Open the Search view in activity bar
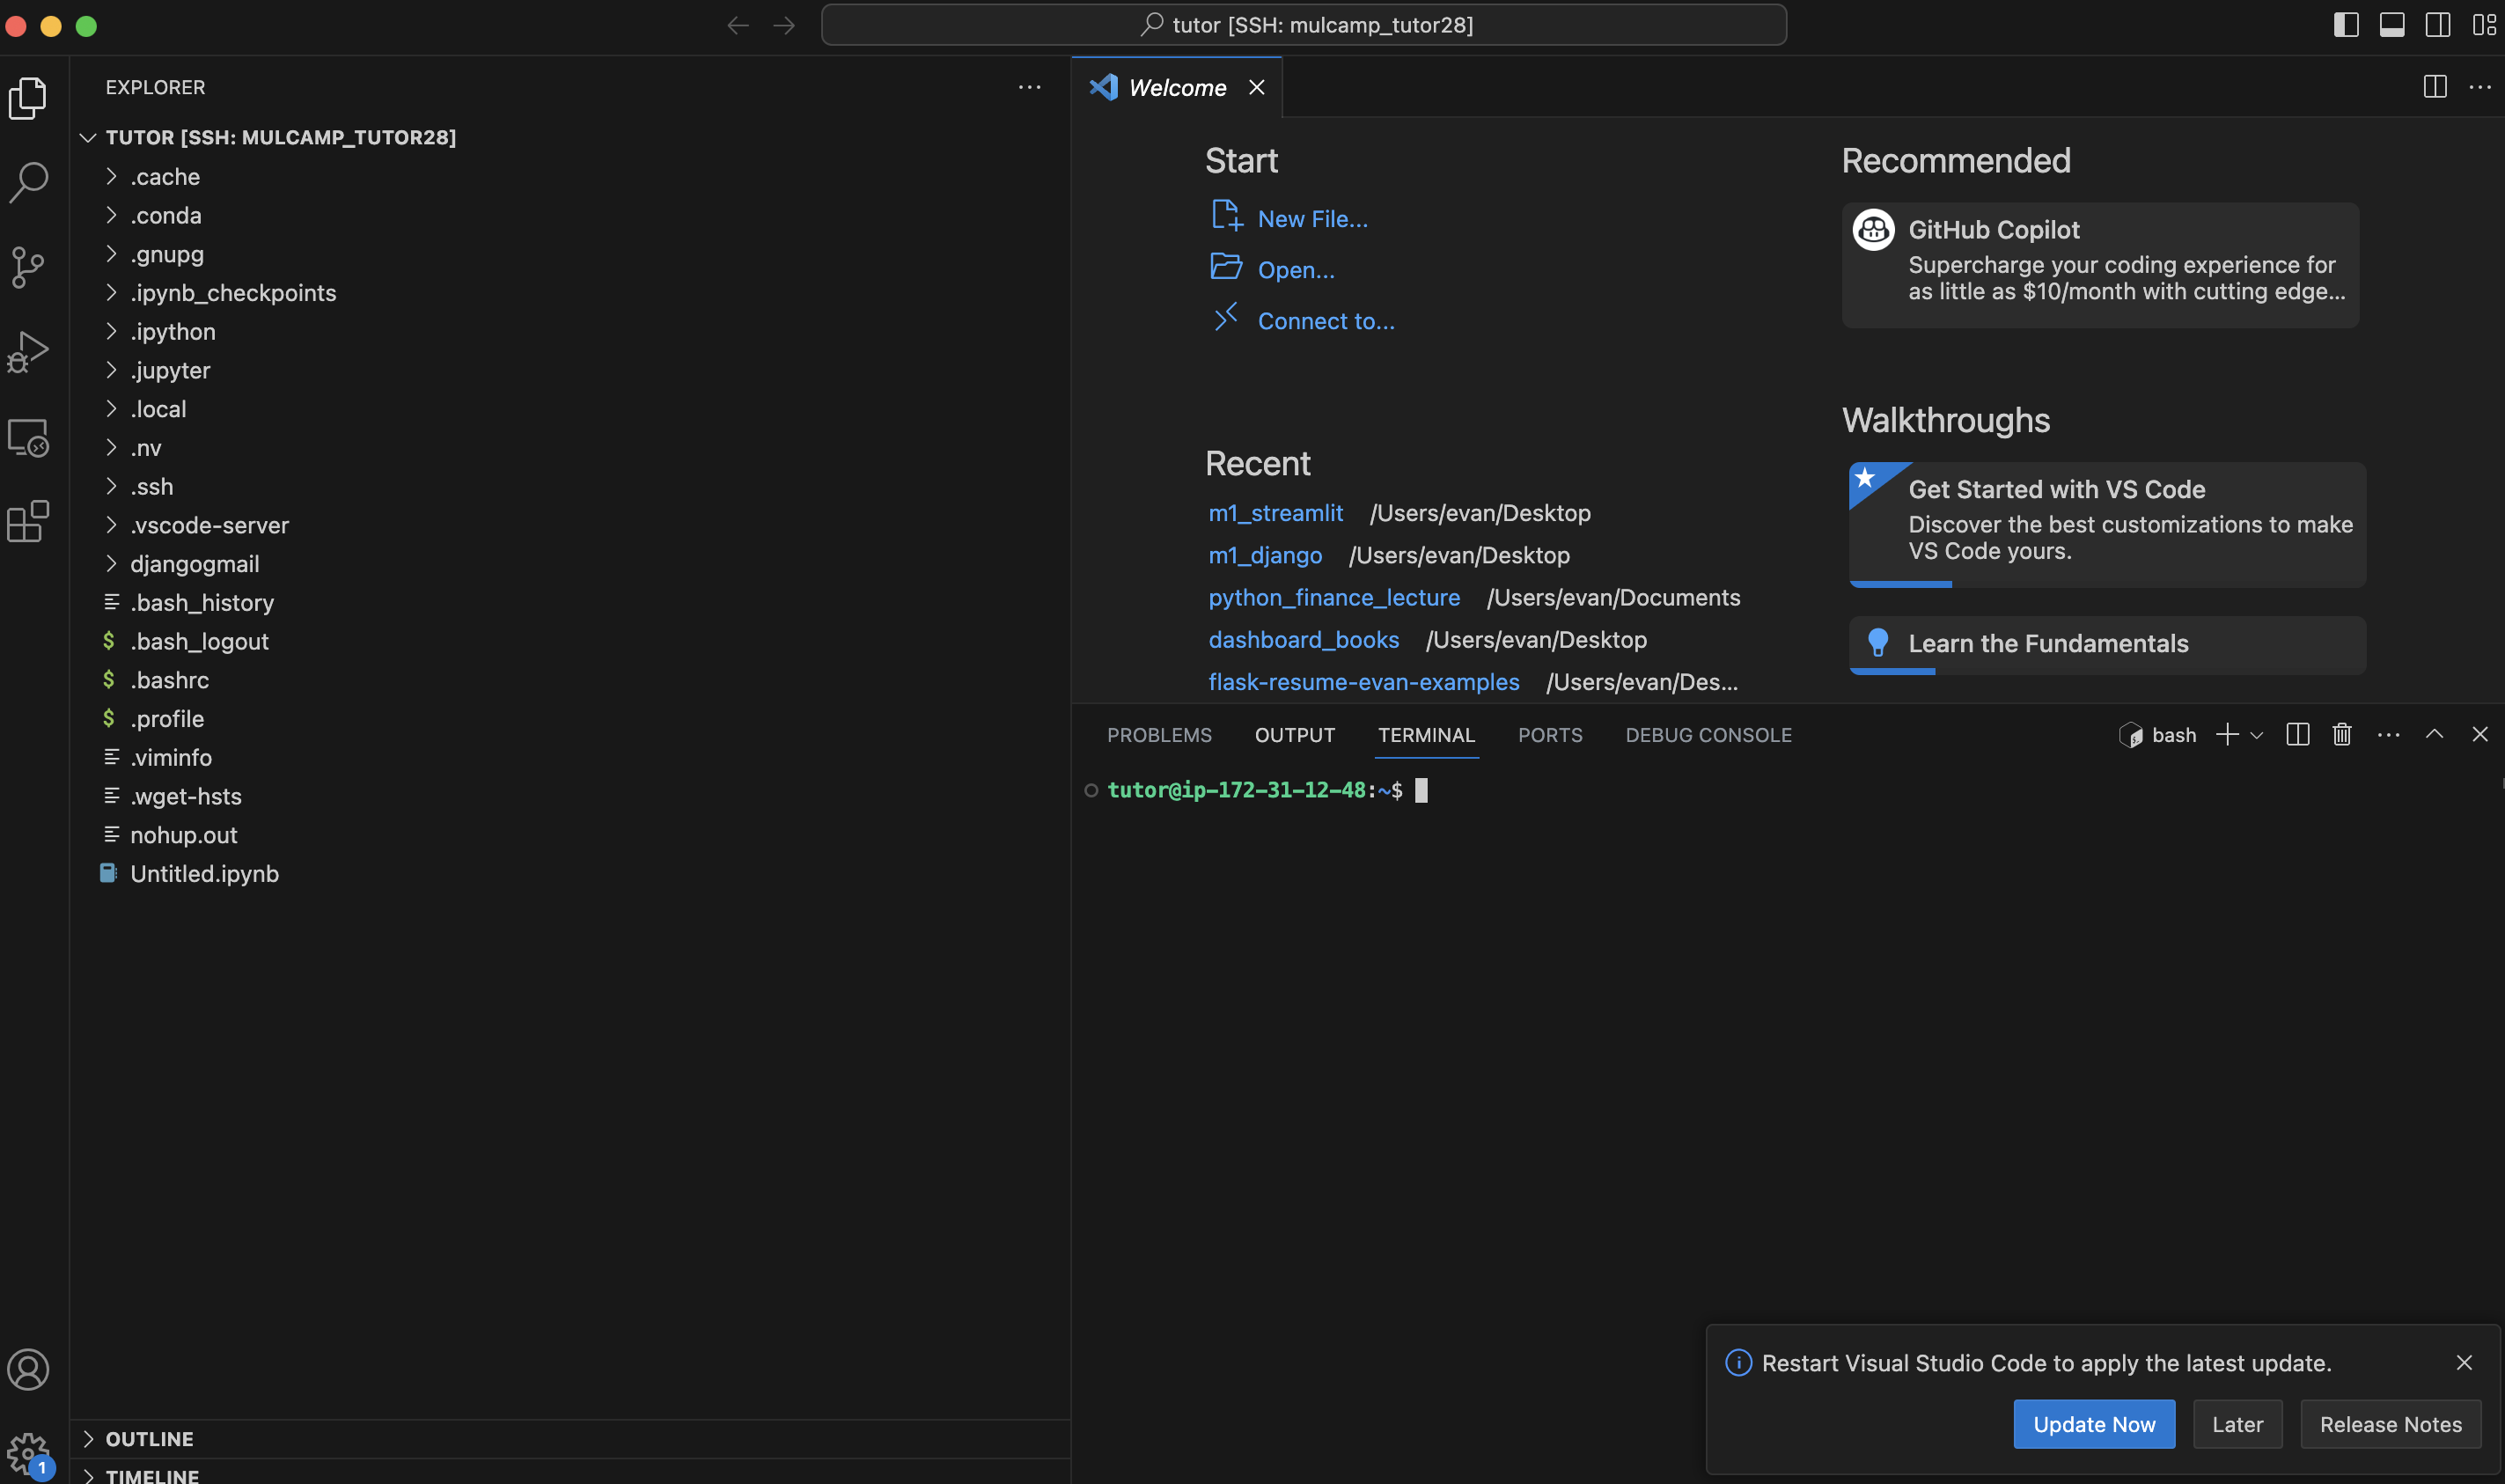This screenshot has width=2505, height=1484. pyautogui.click(x=28, y=182)
